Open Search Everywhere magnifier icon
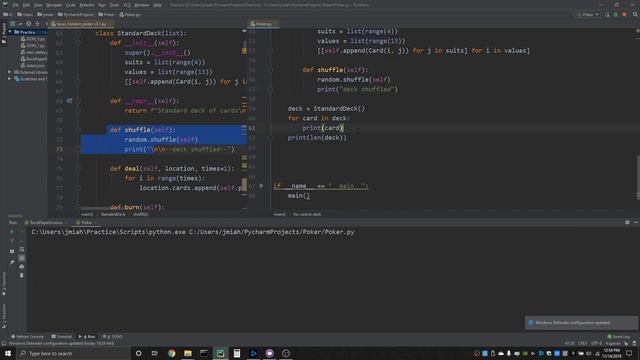Image resolution: width=640 pixels, height=360 pixels. (x=635, y=14)
